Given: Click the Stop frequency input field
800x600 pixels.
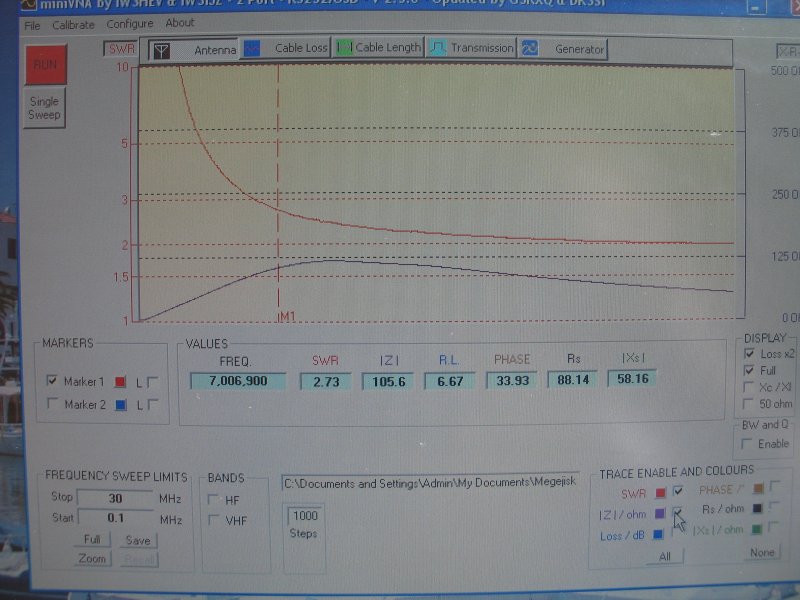Looking at the screenshot, I should click(115, 498).
